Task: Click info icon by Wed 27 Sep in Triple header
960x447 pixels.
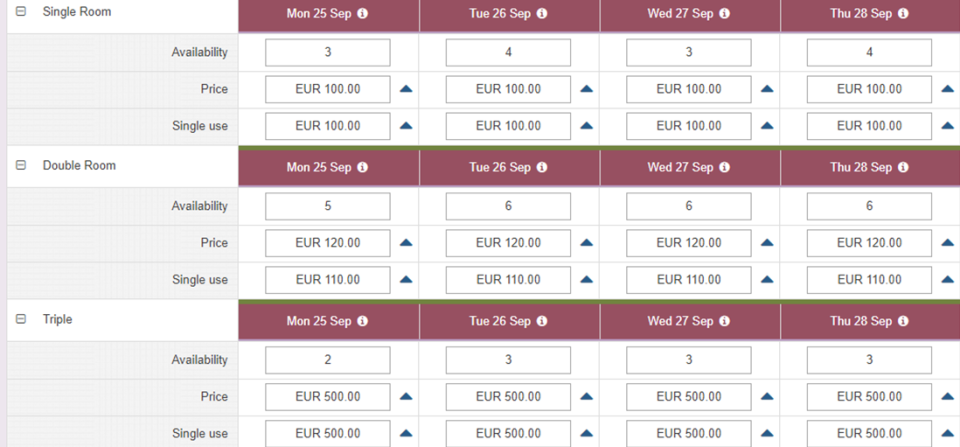Action: [x=723, y=322]
